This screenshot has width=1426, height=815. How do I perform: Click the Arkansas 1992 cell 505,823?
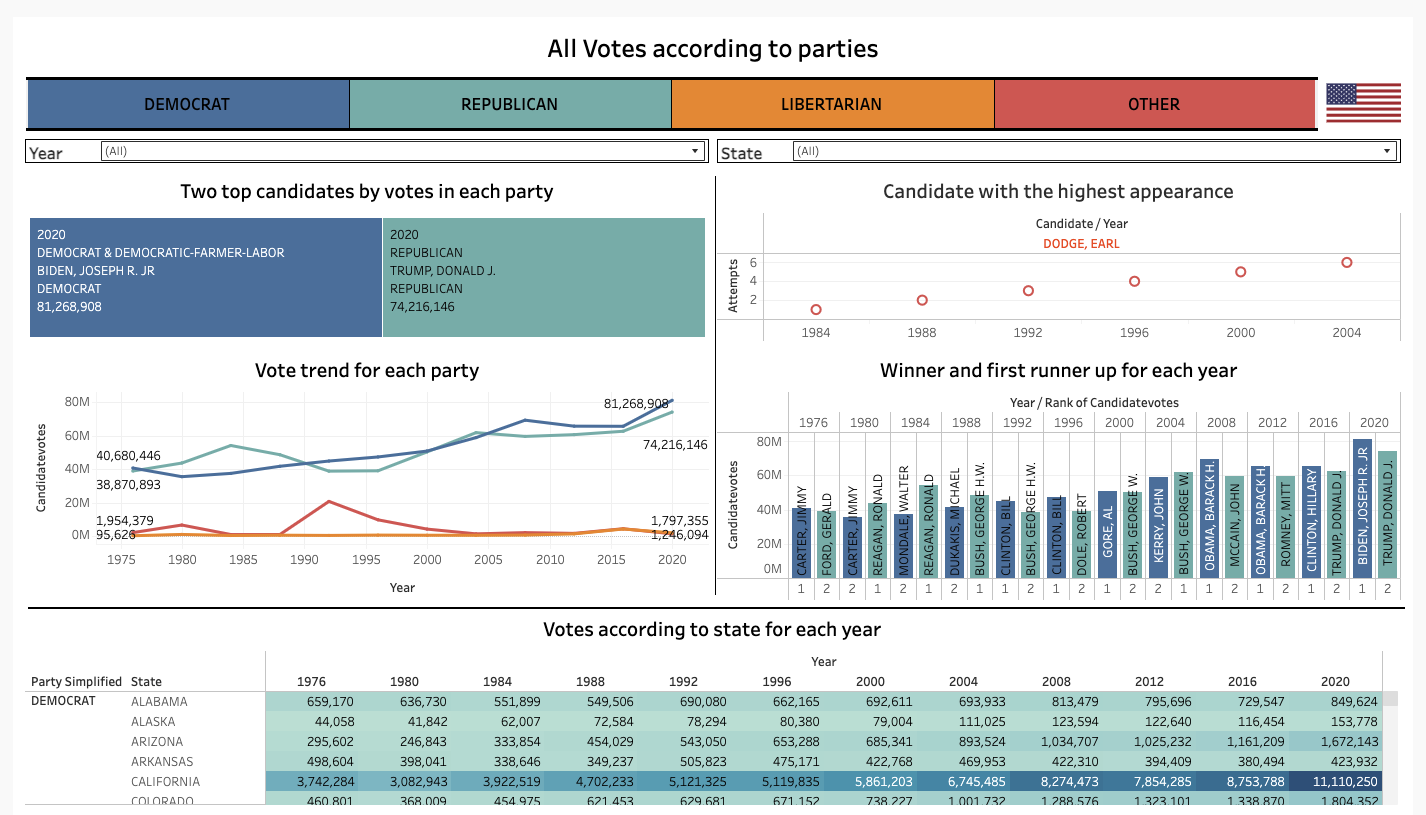683,762
